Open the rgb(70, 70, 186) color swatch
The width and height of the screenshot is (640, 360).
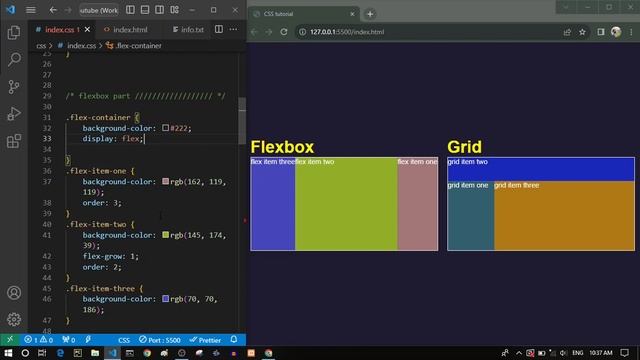click(x=165, y=299)
